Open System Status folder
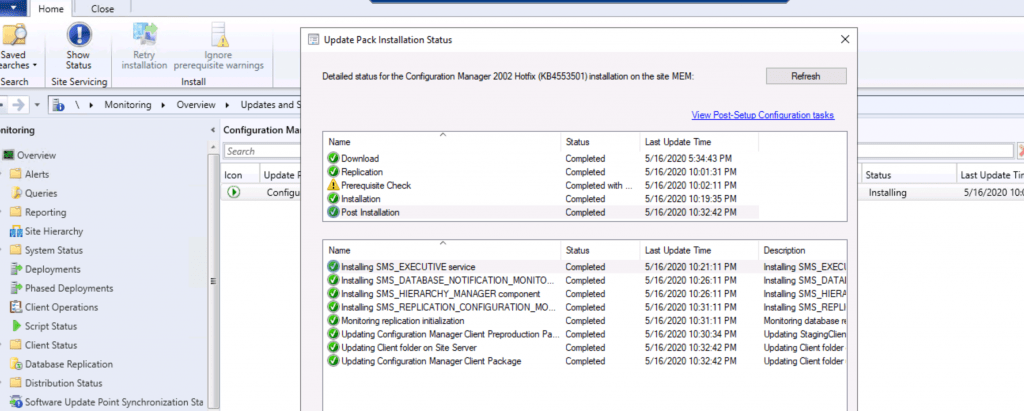 pyautogui.click(x=46, y=250)
